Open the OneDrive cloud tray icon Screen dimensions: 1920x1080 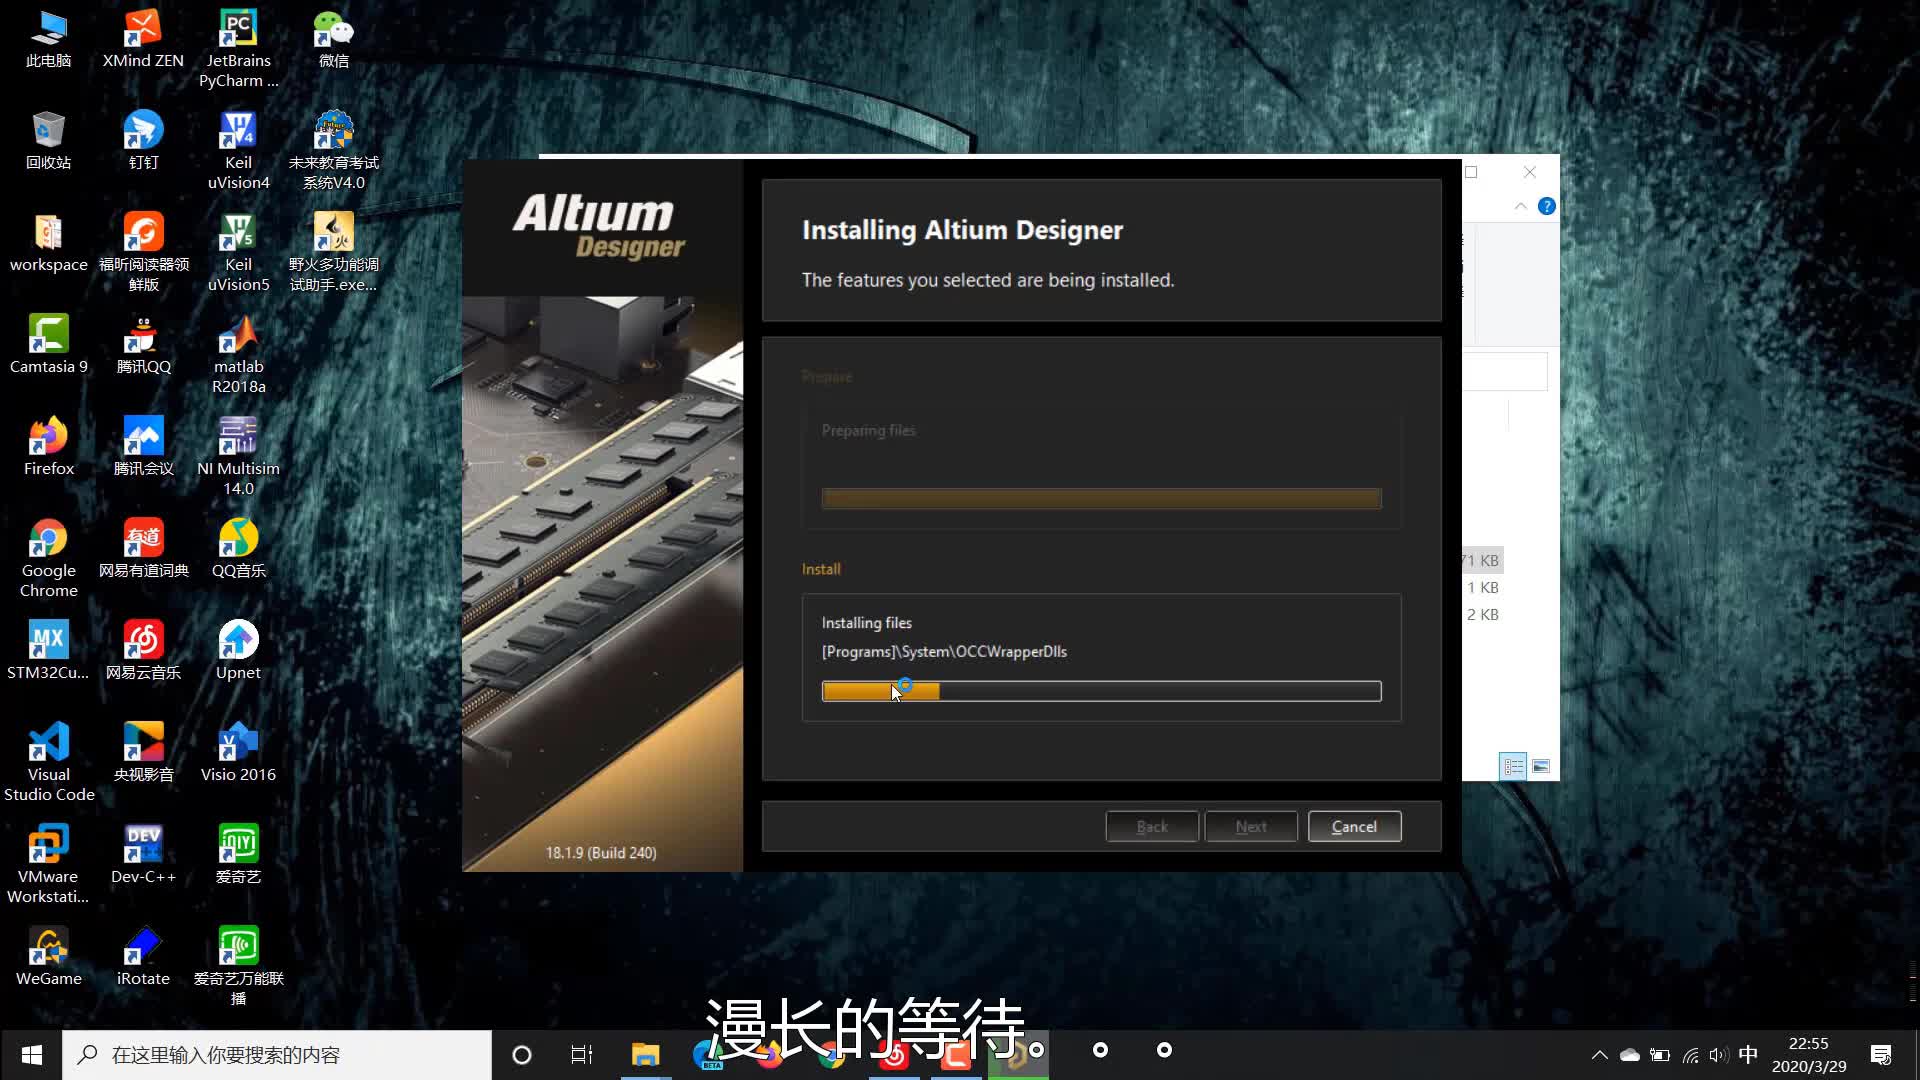1629,1055
